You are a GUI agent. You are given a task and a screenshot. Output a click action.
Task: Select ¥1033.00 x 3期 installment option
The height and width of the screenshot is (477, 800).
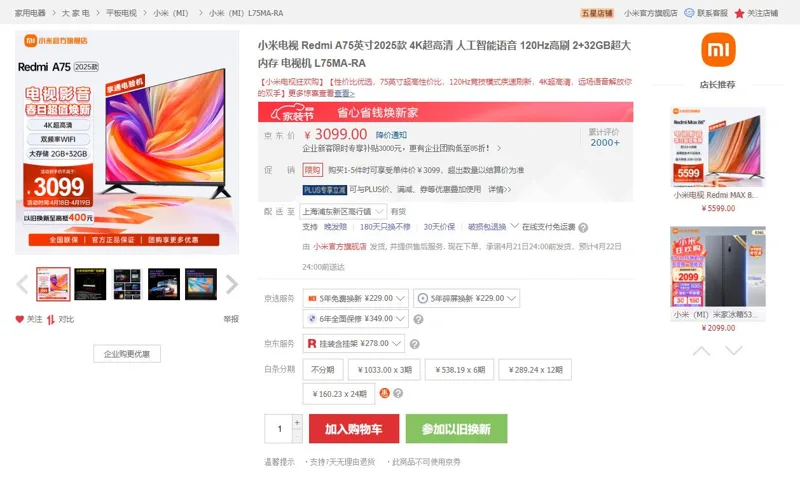(x=385, y=370)
